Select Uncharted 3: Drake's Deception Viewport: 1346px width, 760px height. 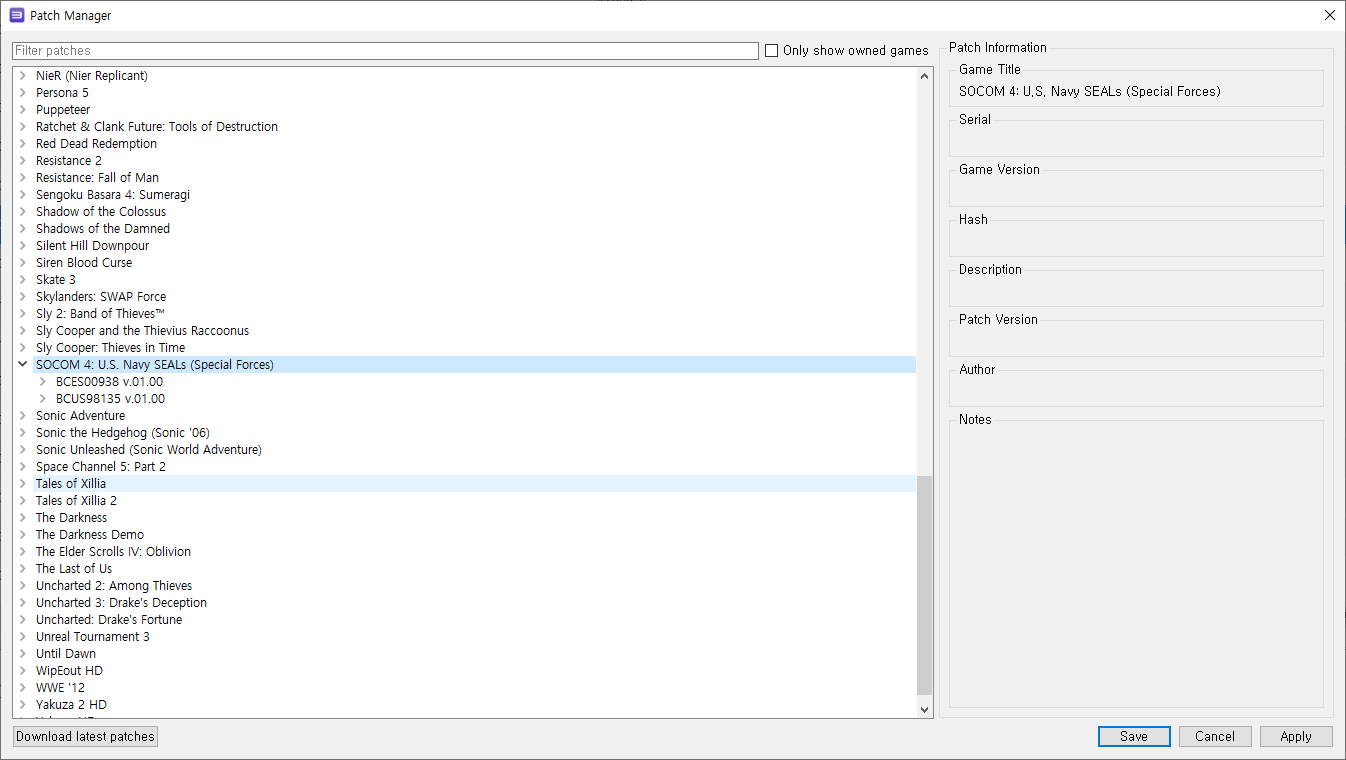[x=121, y=603]
